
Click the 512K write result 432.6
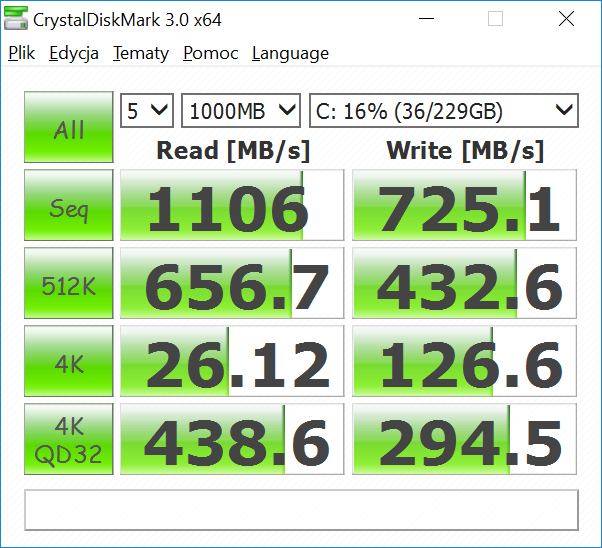tap(465, 283)
